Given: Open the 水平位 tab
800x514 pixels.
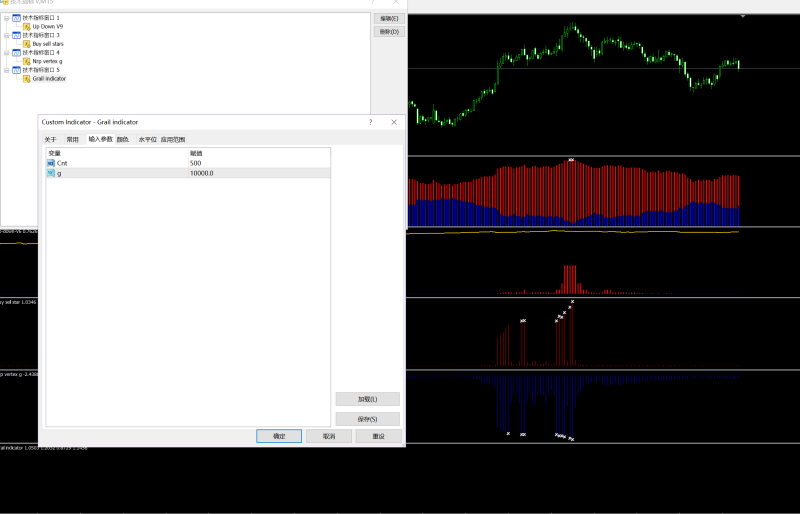Looking at the screenshot, I should 147,139.
